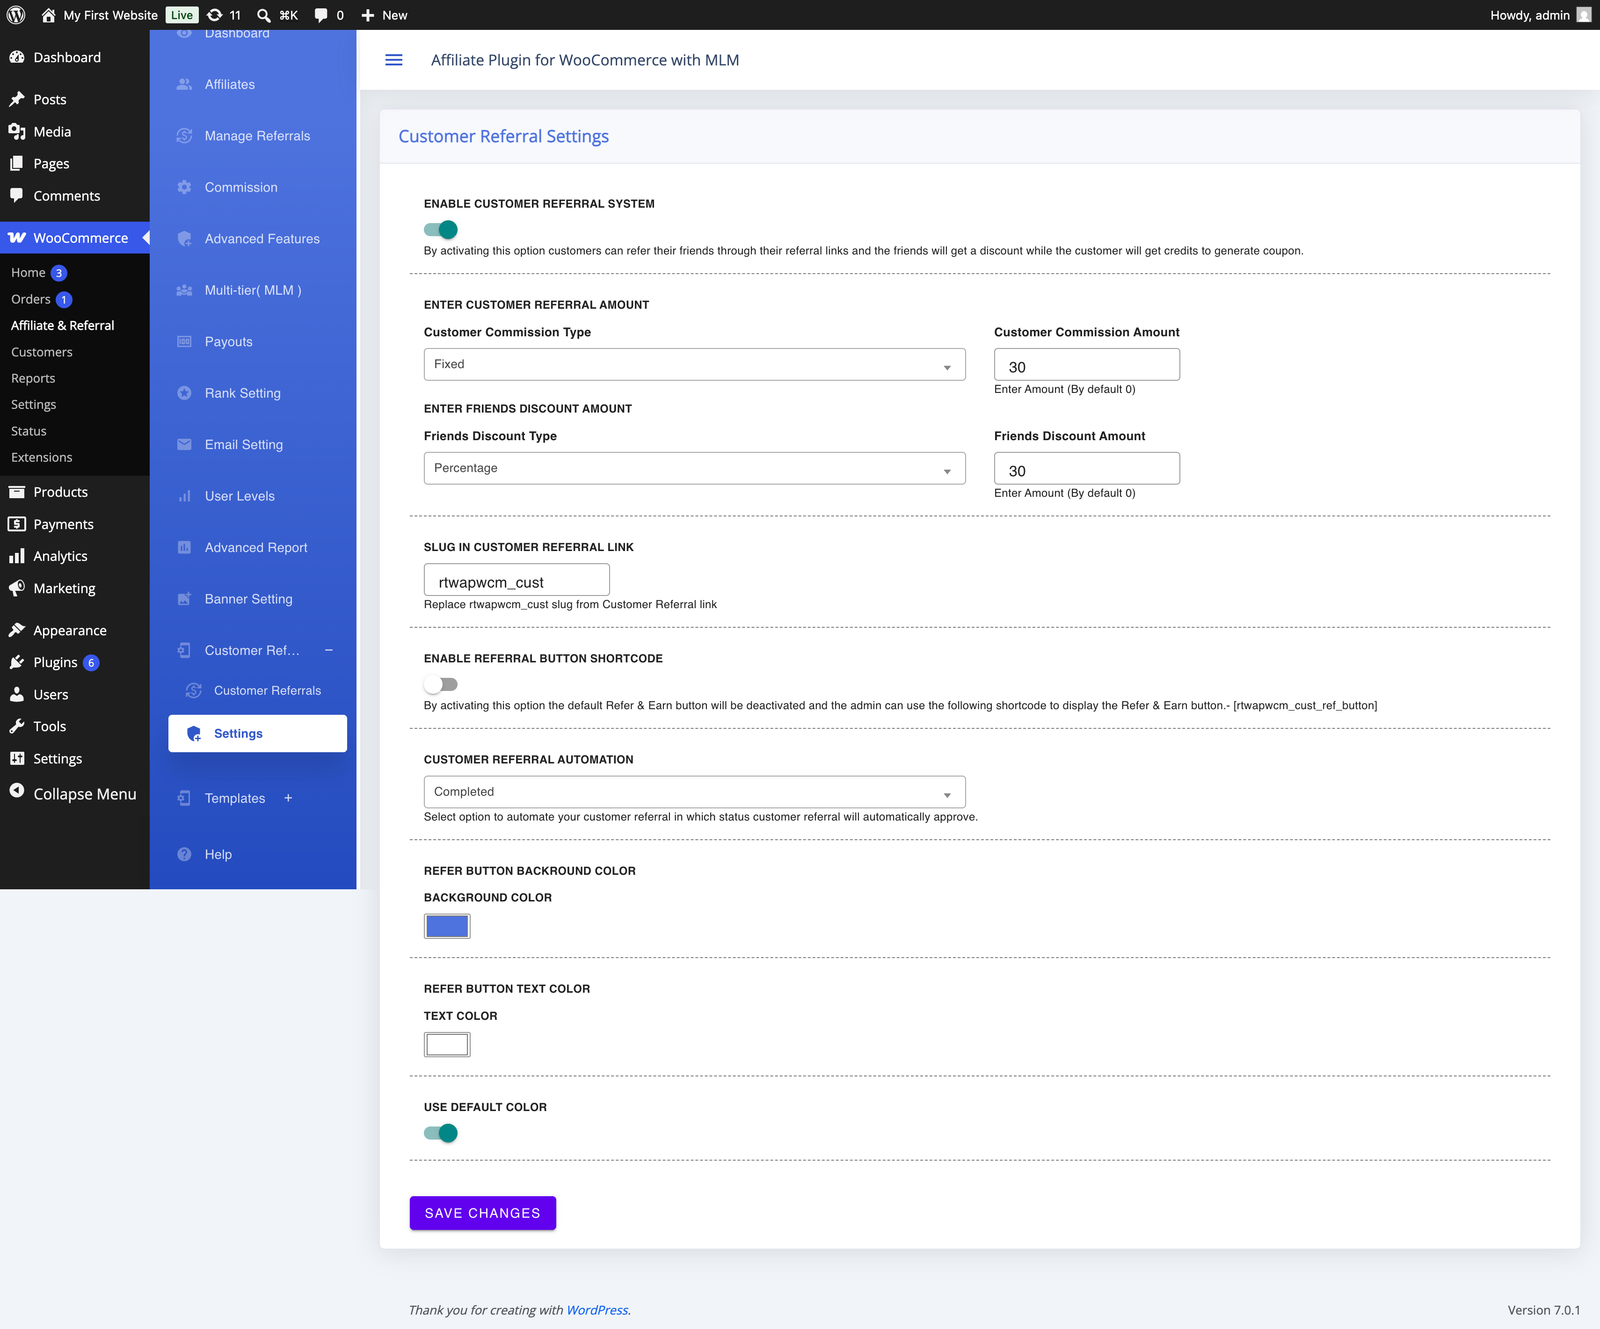Open the search icon in admin bar
Viewport: 1600px width, 1329px height.
click(264, 15)
